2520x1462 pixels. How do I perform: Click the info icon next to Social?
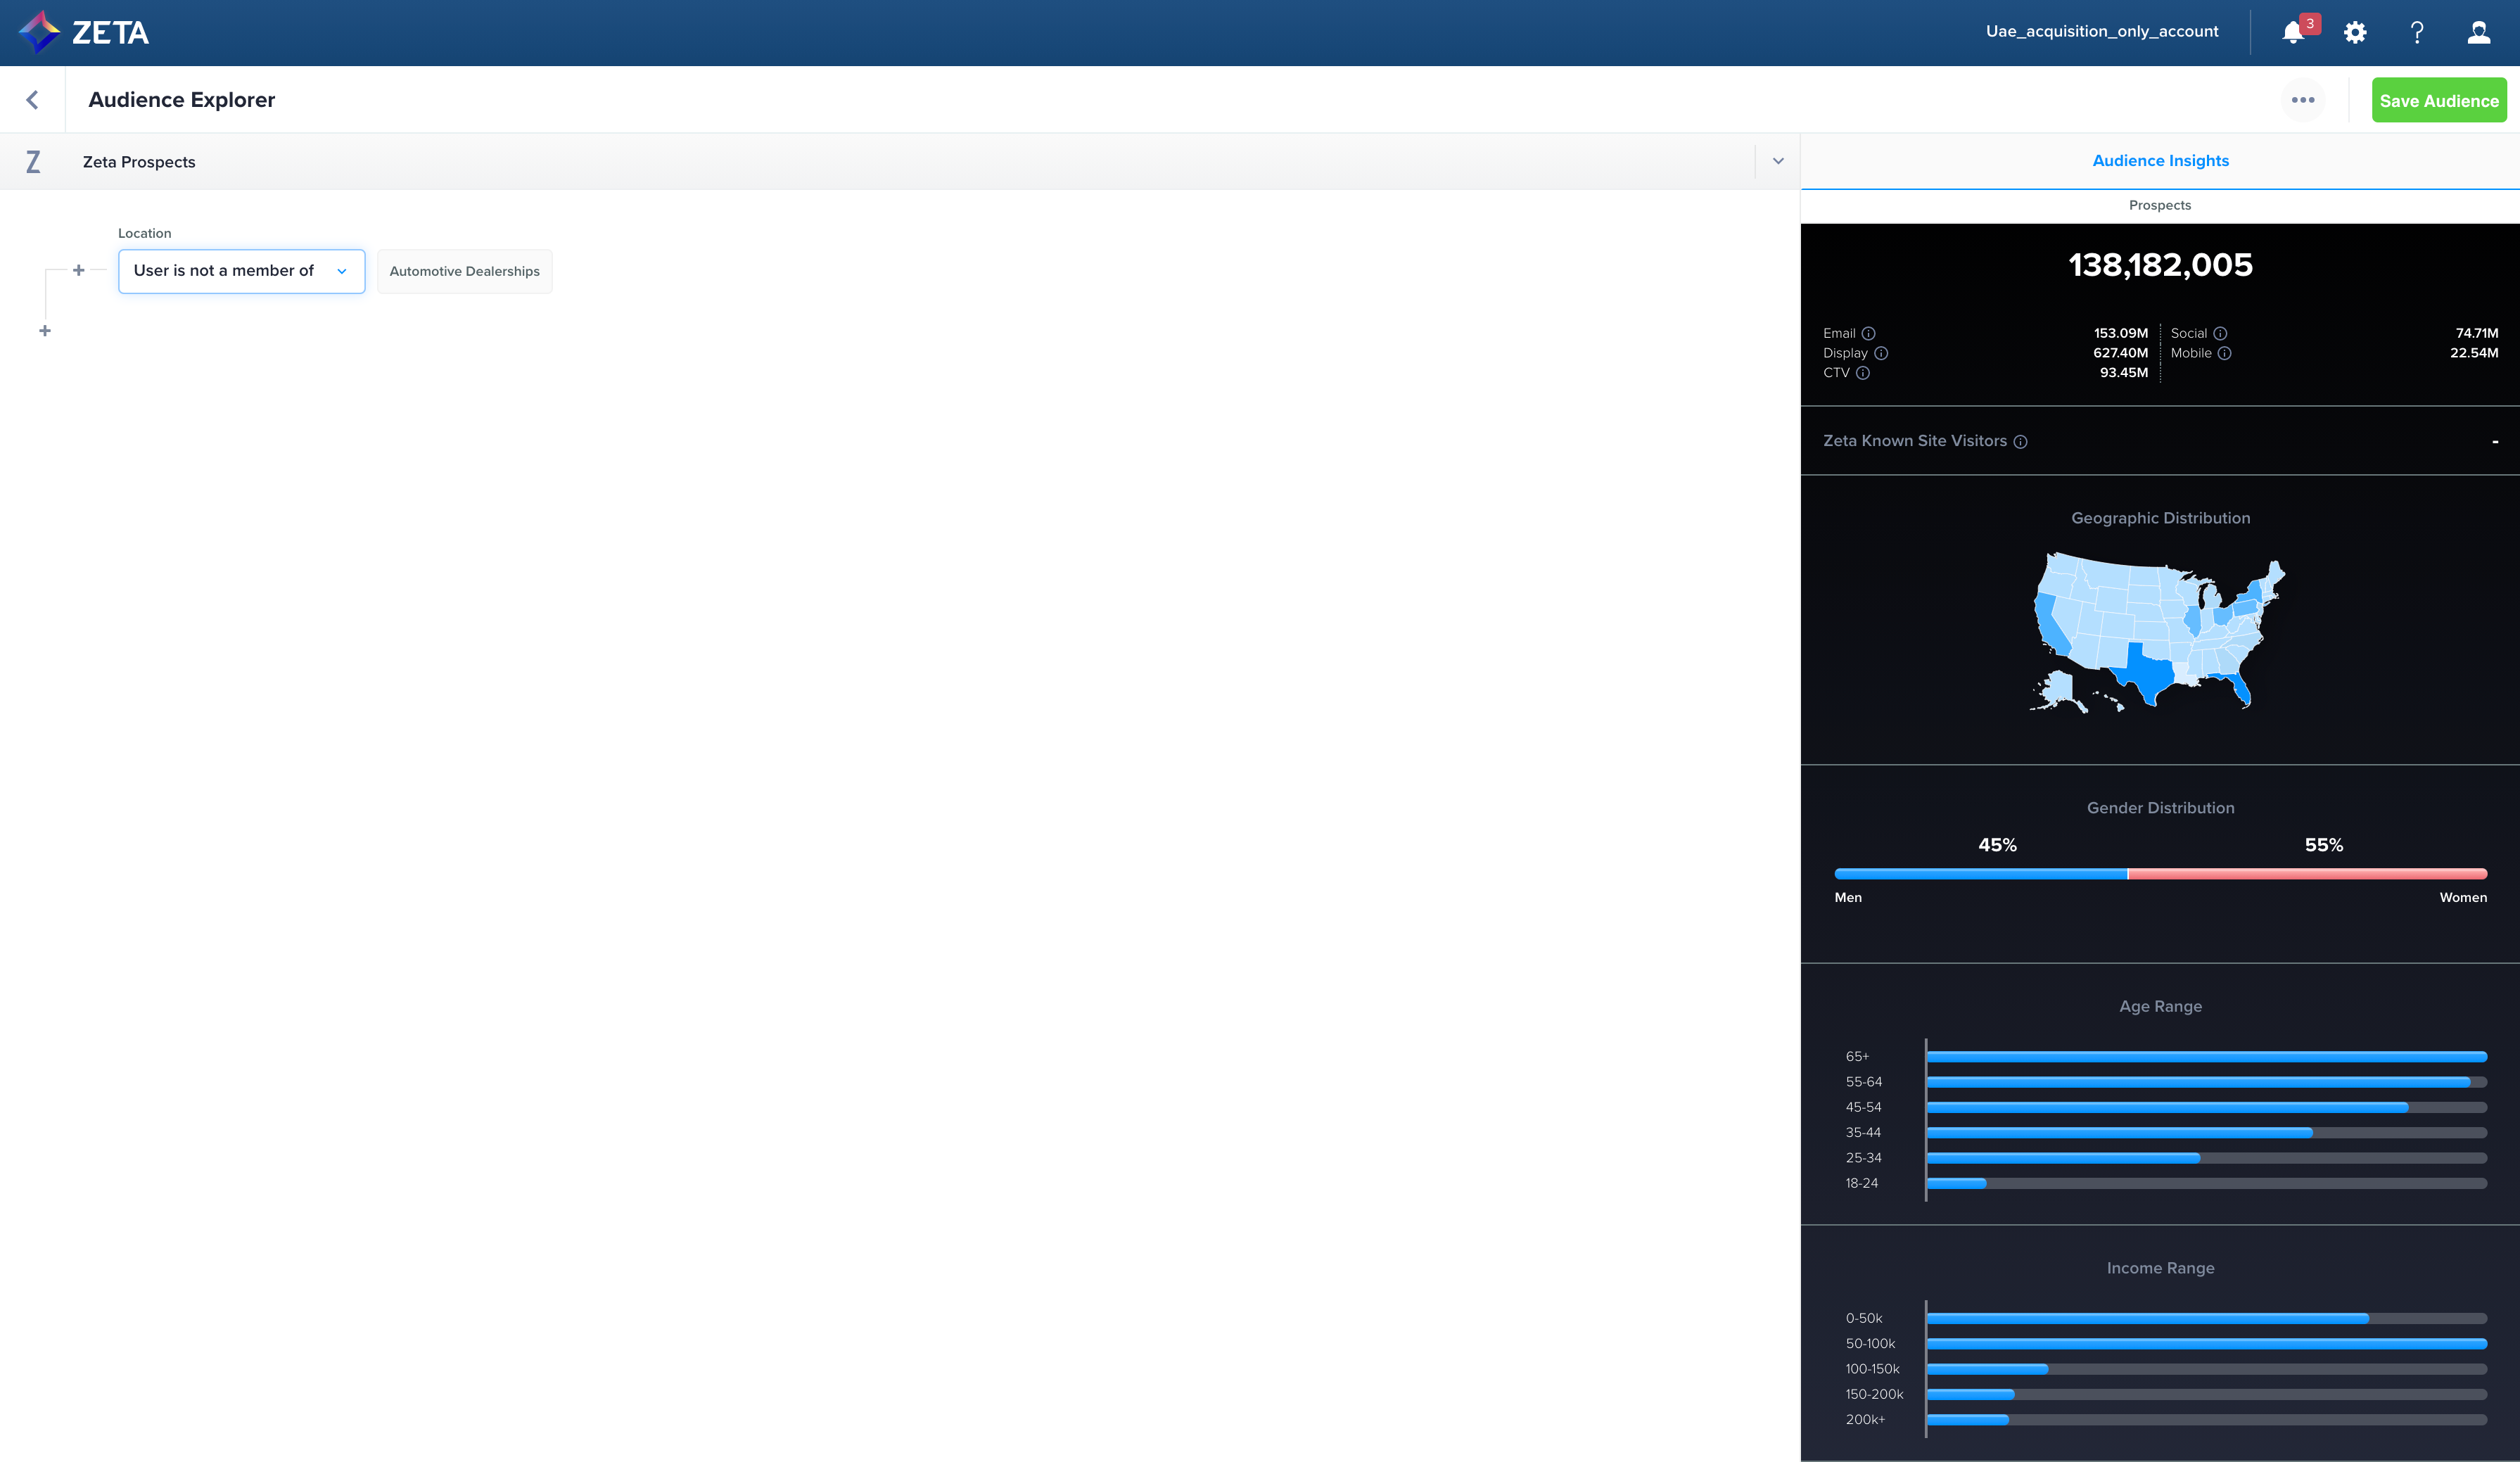click(x=2220, y=334)
